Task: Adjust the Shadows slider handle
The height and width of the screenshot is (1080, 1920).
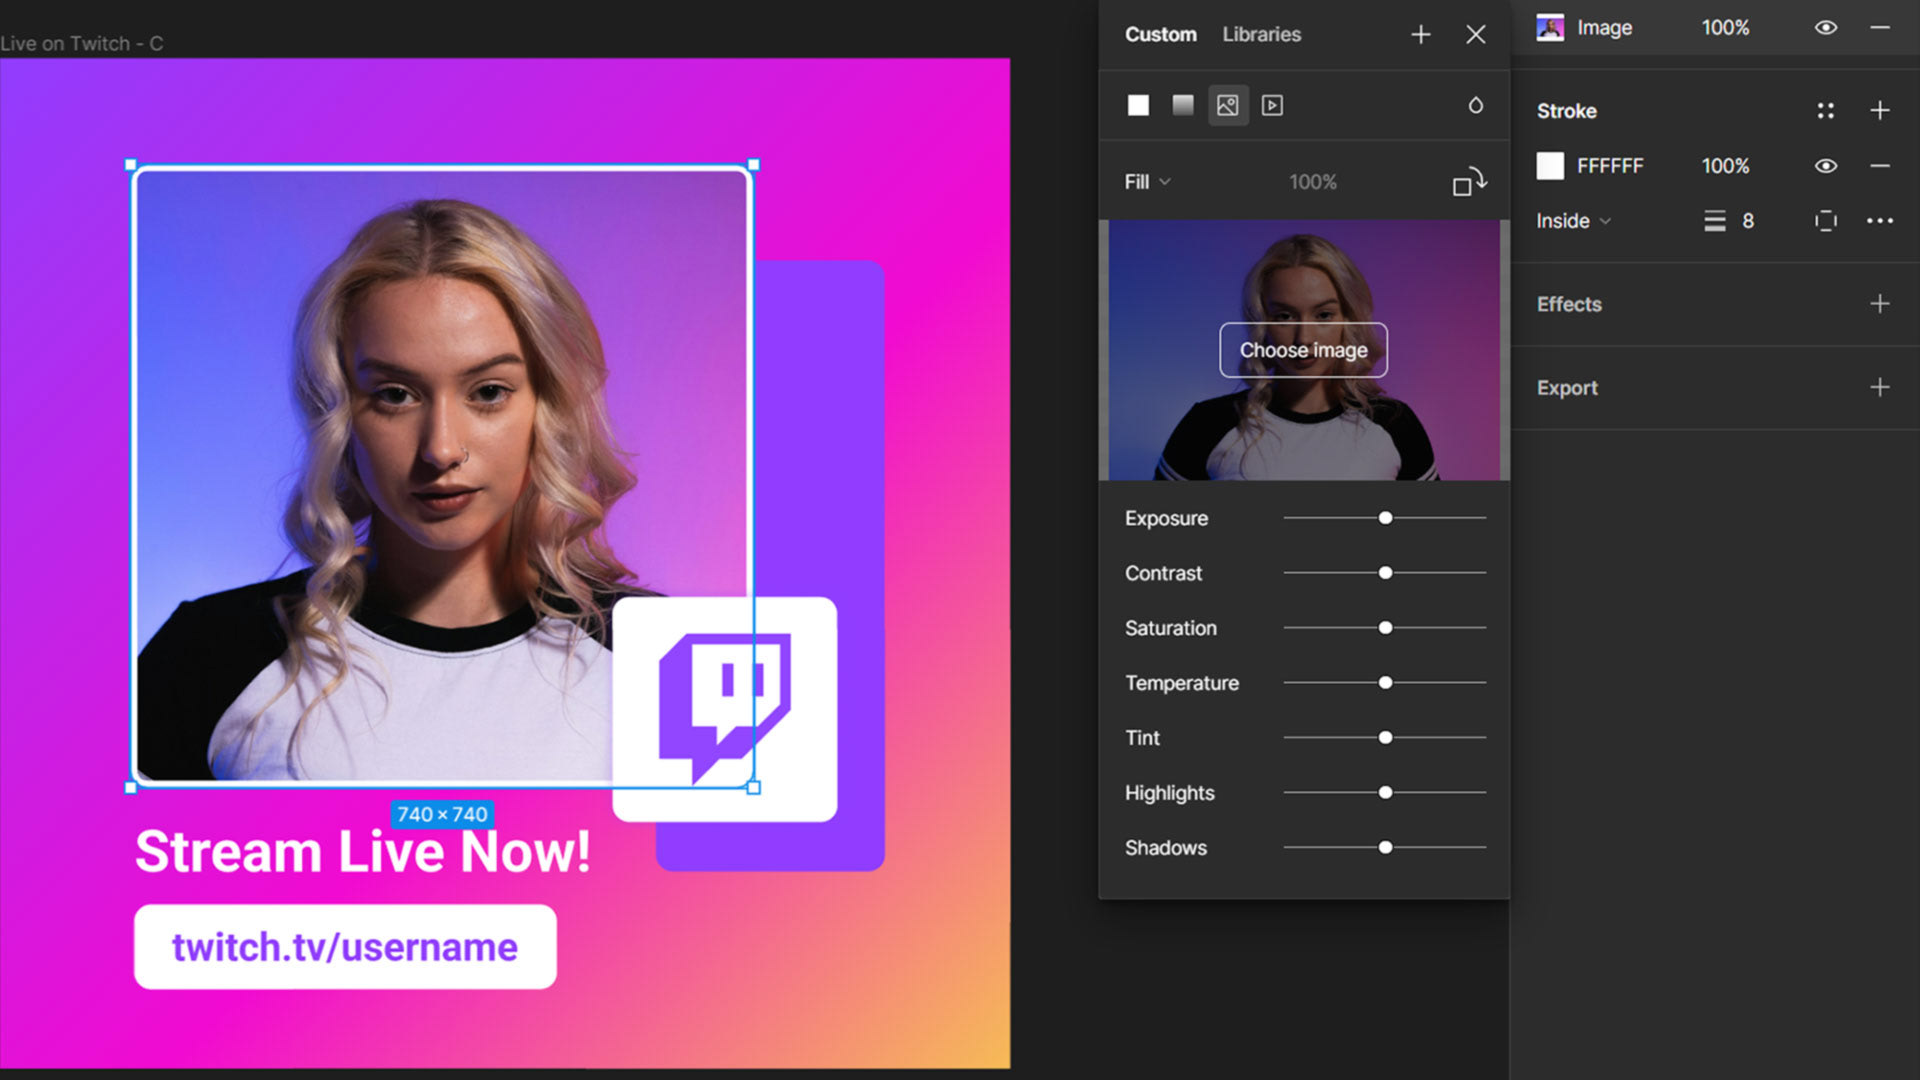Action: click(x=1385, y=848)
